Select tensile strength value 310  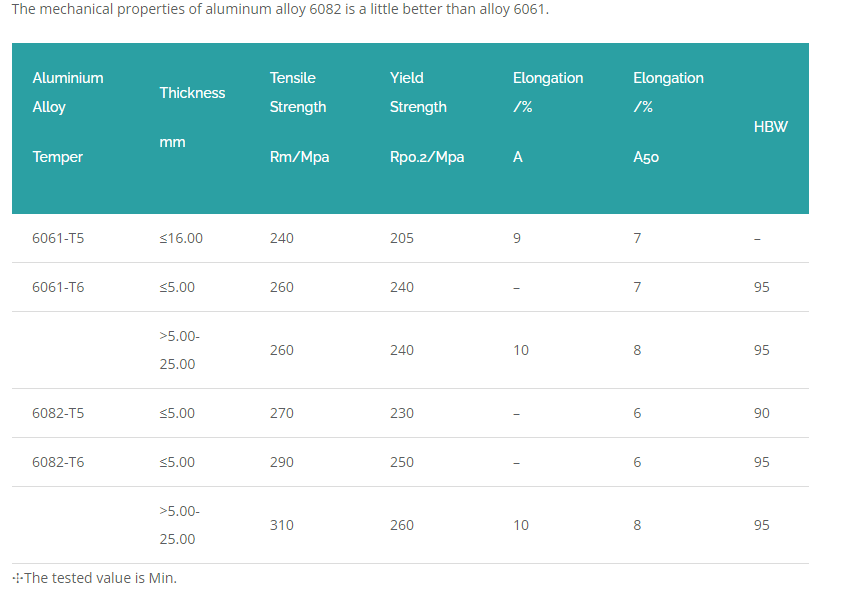click(281, 525)
